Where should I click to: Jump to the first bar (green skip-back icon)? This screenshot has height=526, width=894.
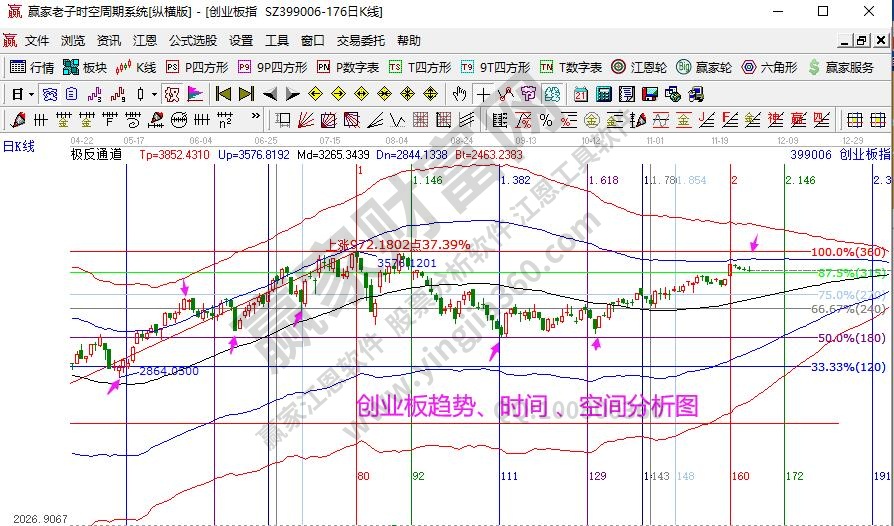(222, 94)
